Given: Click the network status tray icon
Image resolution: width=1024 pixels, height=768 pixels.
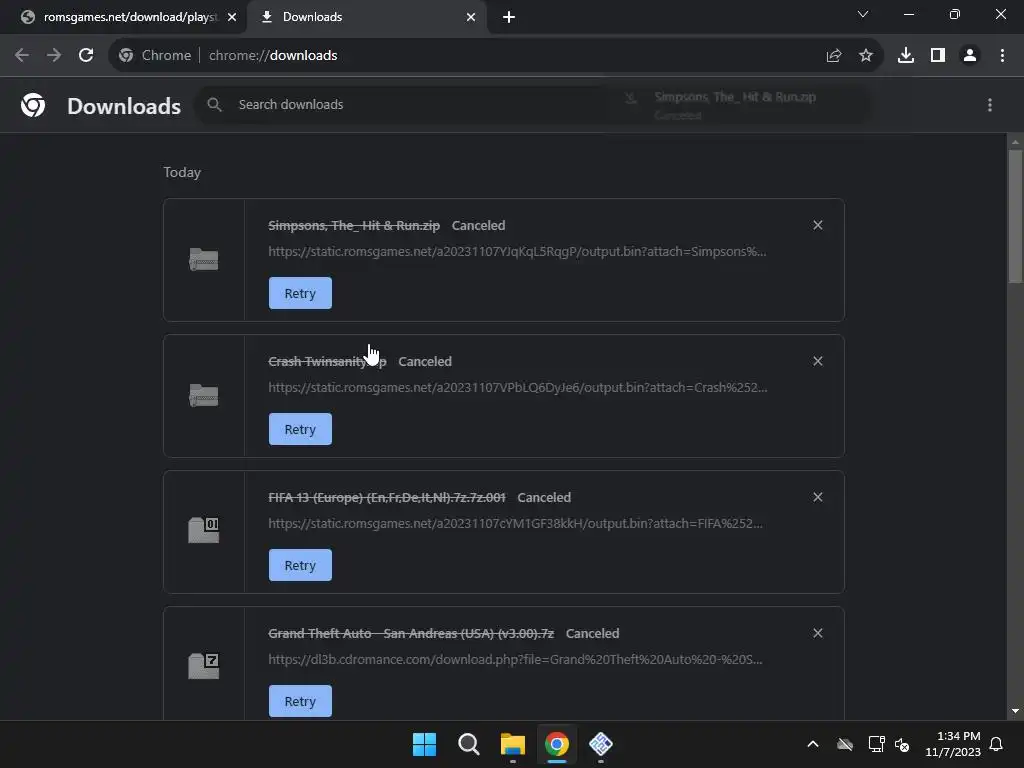Looking at the screenshot, I should pyautogui.click(x=876, y=744).
